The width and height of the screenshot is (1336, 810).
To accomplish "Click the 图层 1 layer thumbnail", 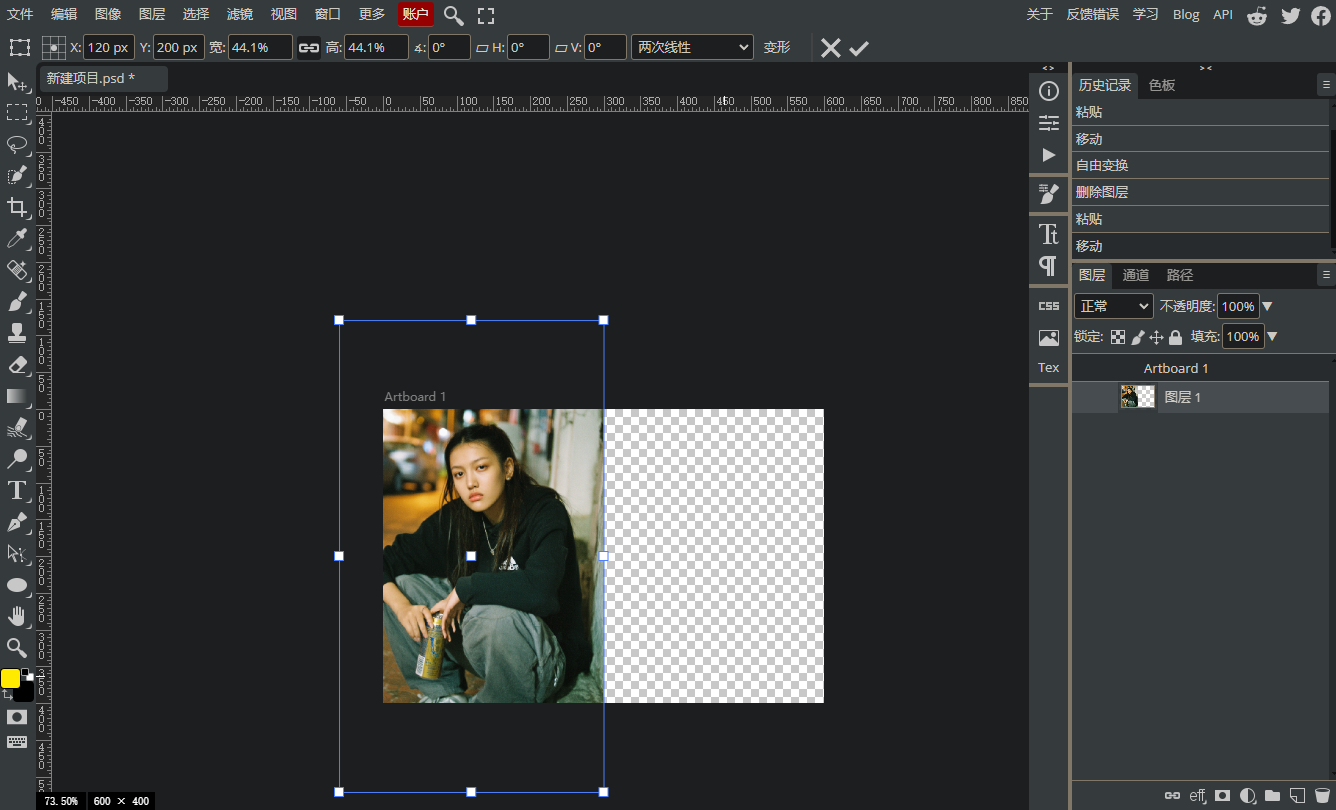I will click(1137, 397).
